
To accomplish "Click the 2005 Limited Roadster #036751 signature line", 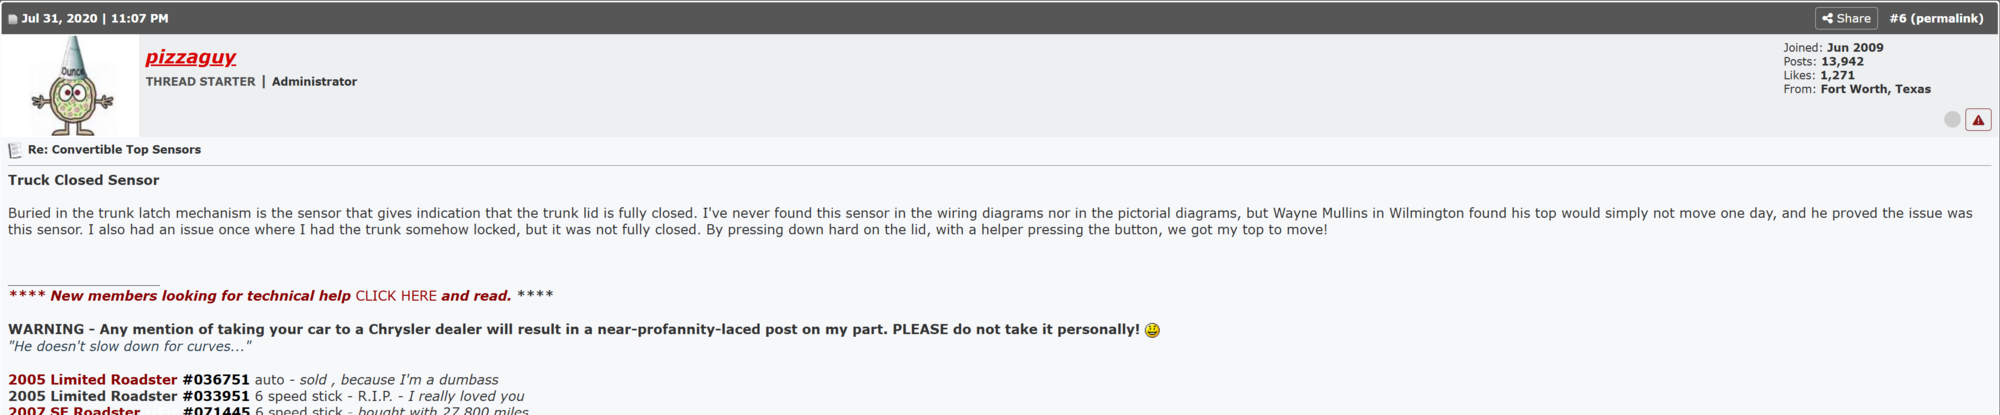I will (128, 380).
